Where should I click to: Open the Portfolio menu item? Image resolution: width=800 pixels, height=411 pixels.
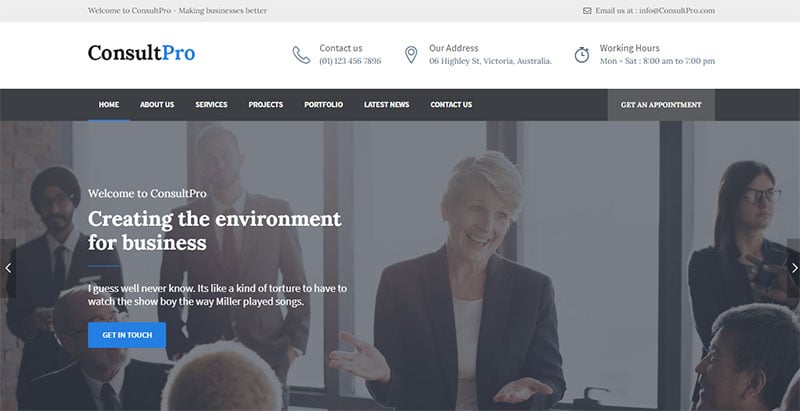(x=323, y=105)
